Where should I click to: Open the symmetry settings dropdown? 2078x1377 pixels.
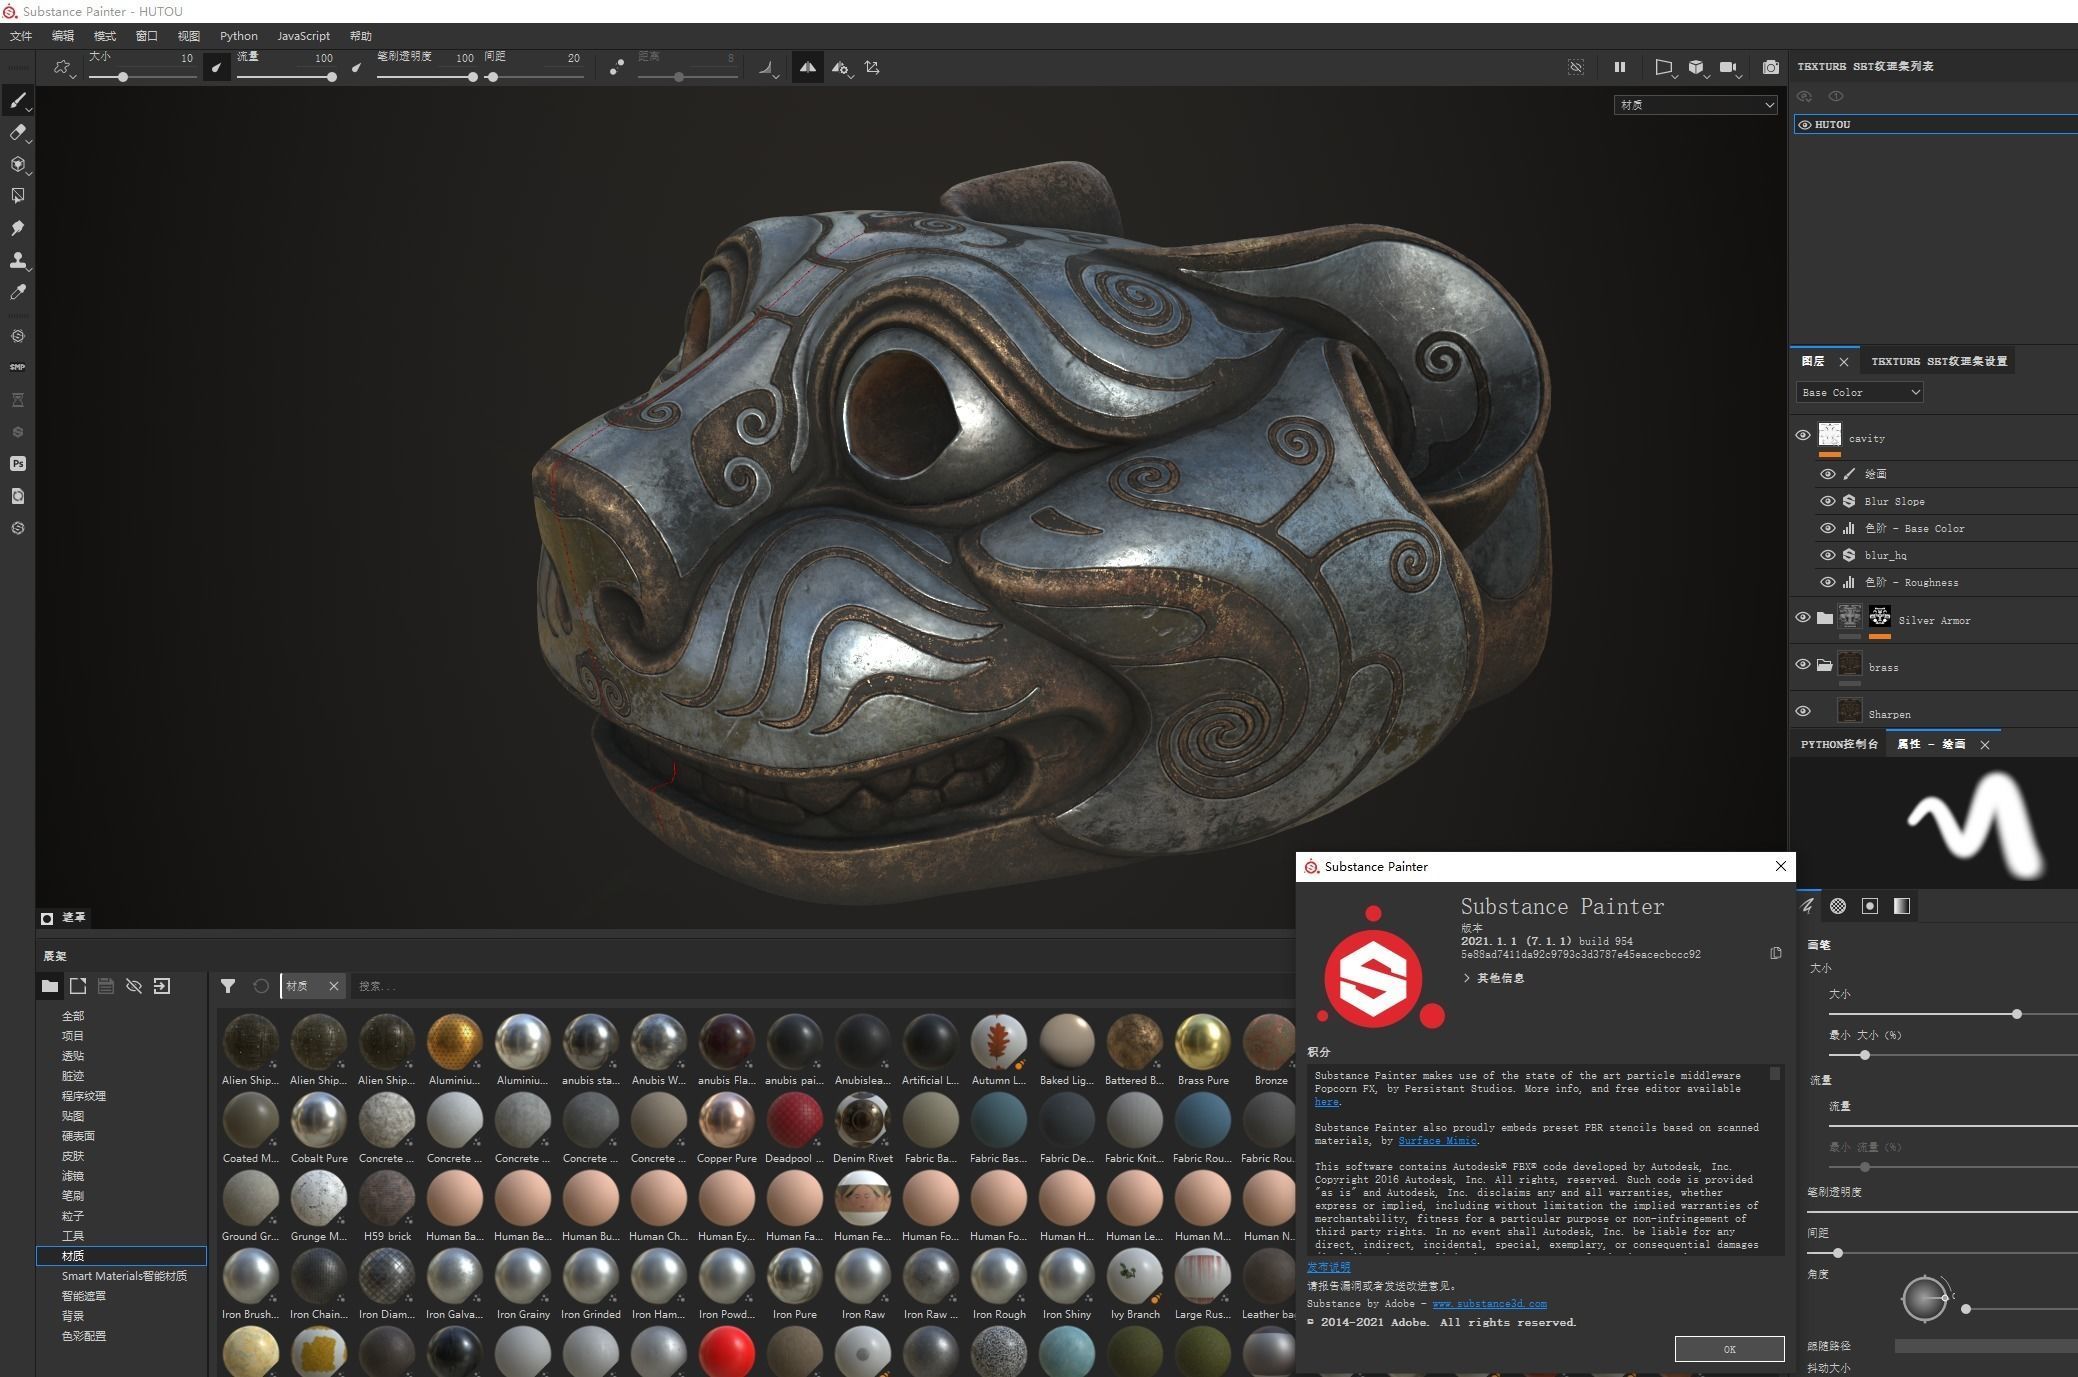pos(840,68)
